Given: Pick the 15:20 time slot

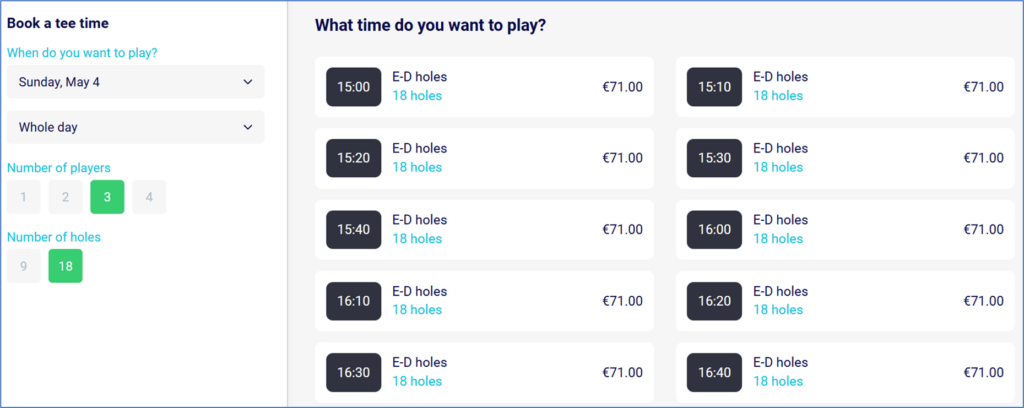Looking at the screenshot, I should click(x=353, y=158).
